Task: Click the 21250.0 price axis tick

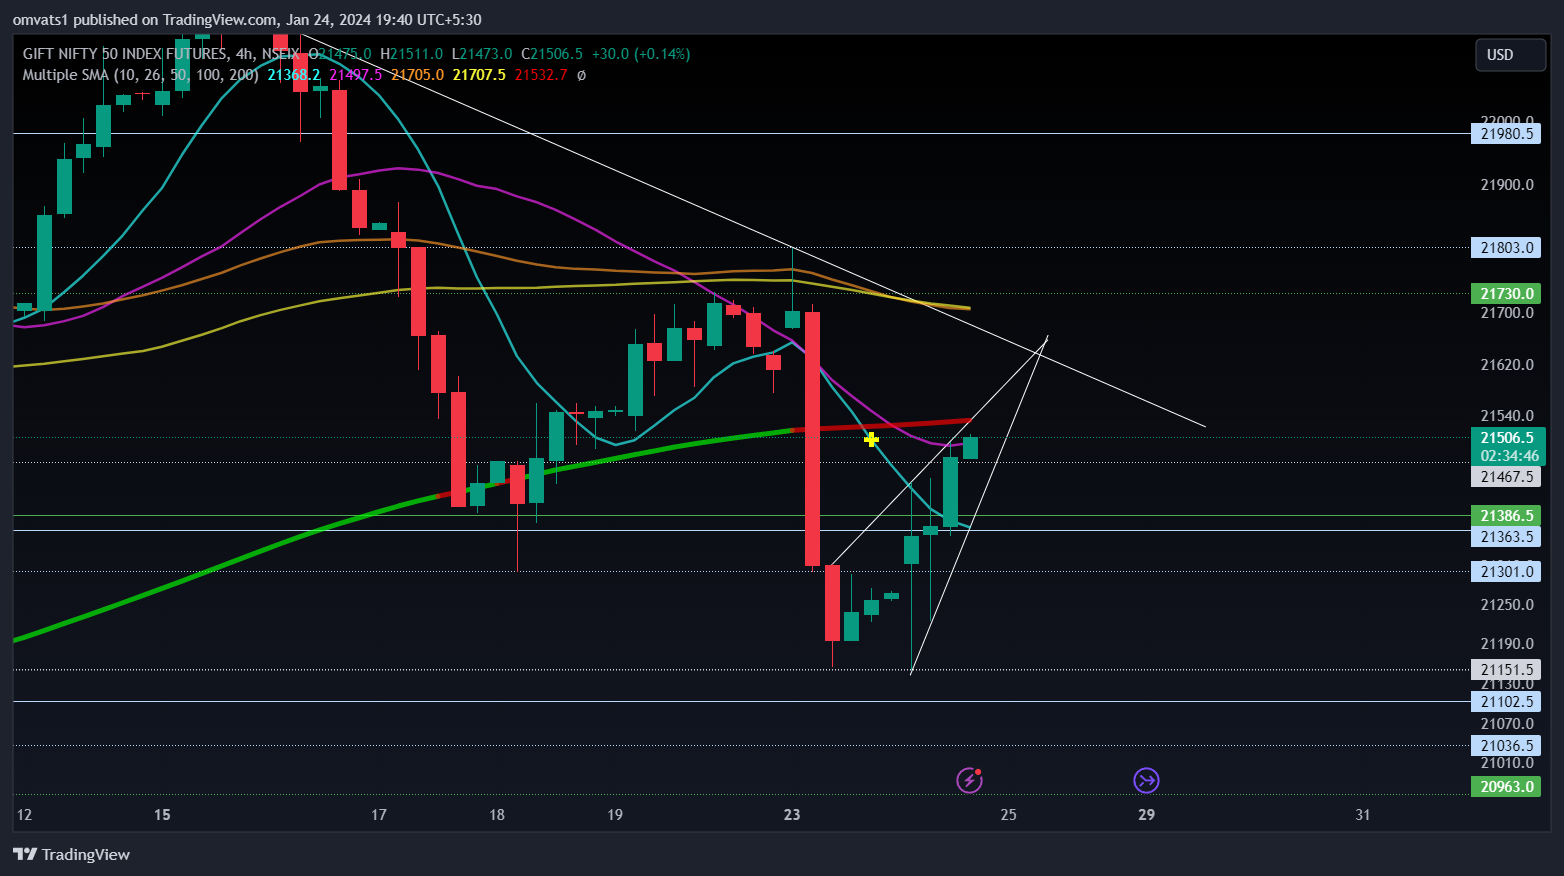Action: tap(1506, 605)
